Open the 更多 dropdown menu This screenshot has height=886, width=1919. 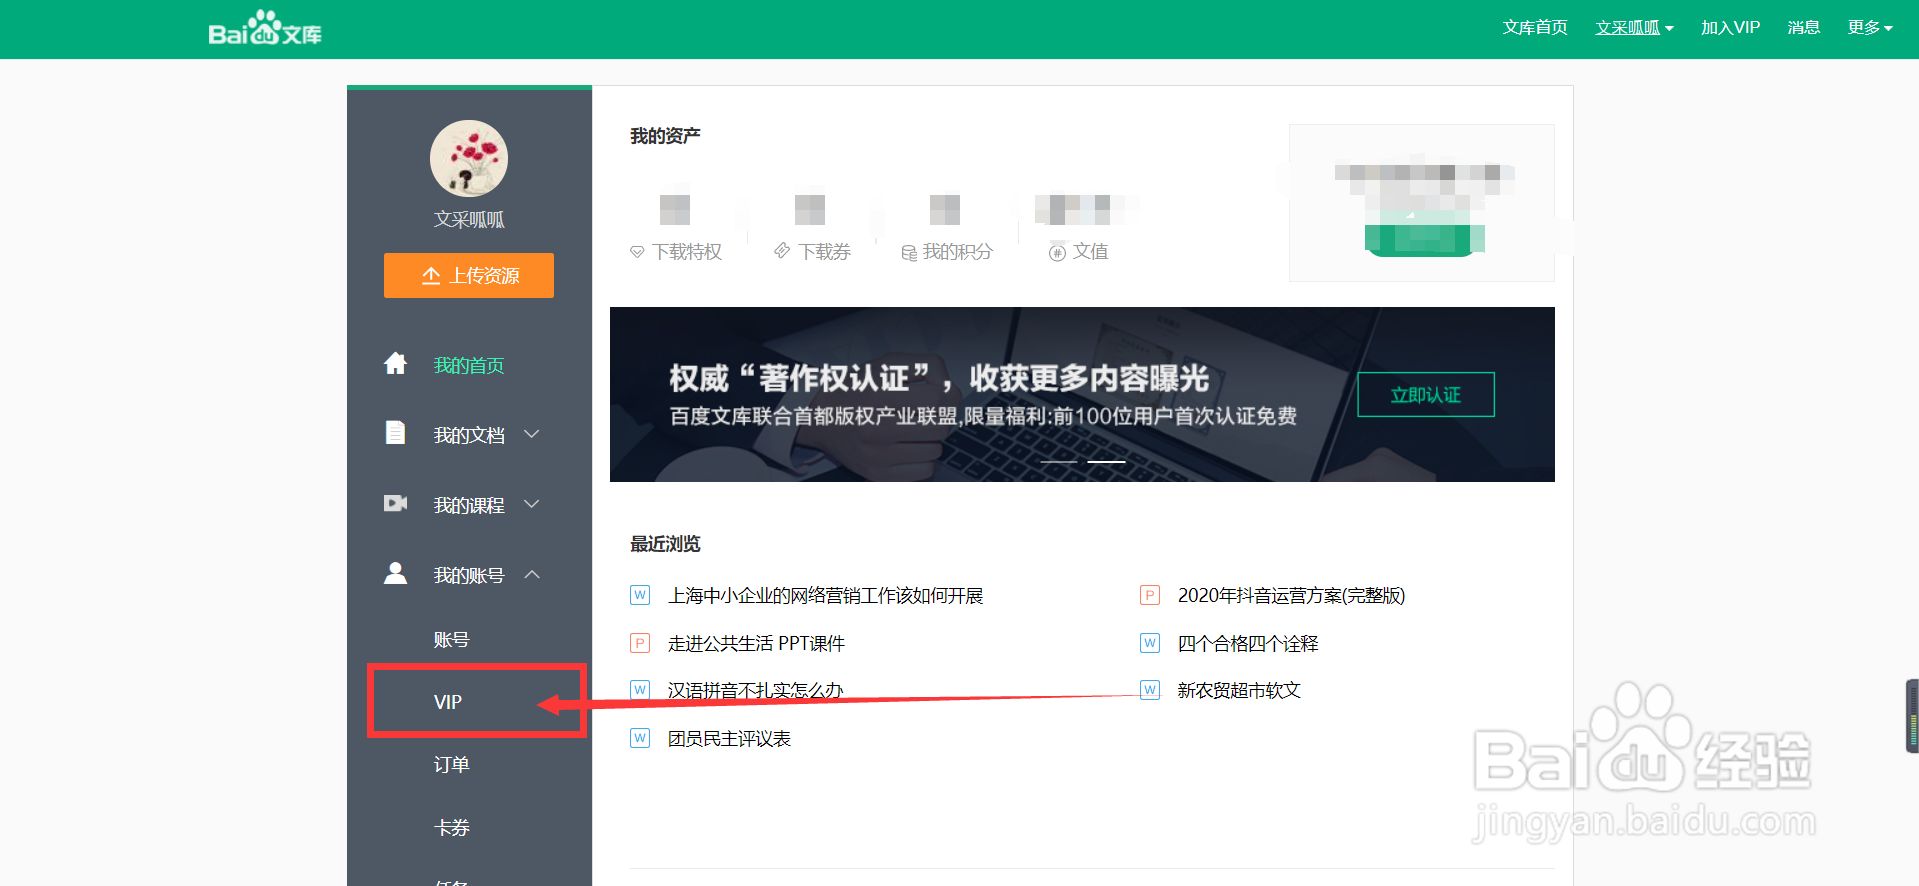pyautogui.click(x=1870, y=28)
